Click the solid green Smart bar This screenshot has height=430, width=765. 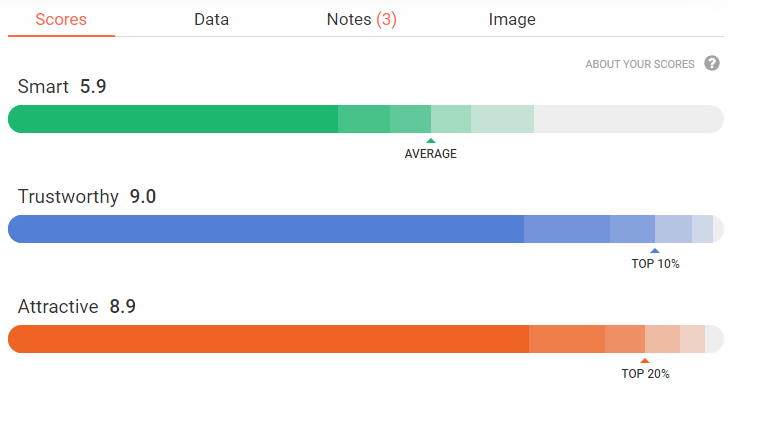173,119
